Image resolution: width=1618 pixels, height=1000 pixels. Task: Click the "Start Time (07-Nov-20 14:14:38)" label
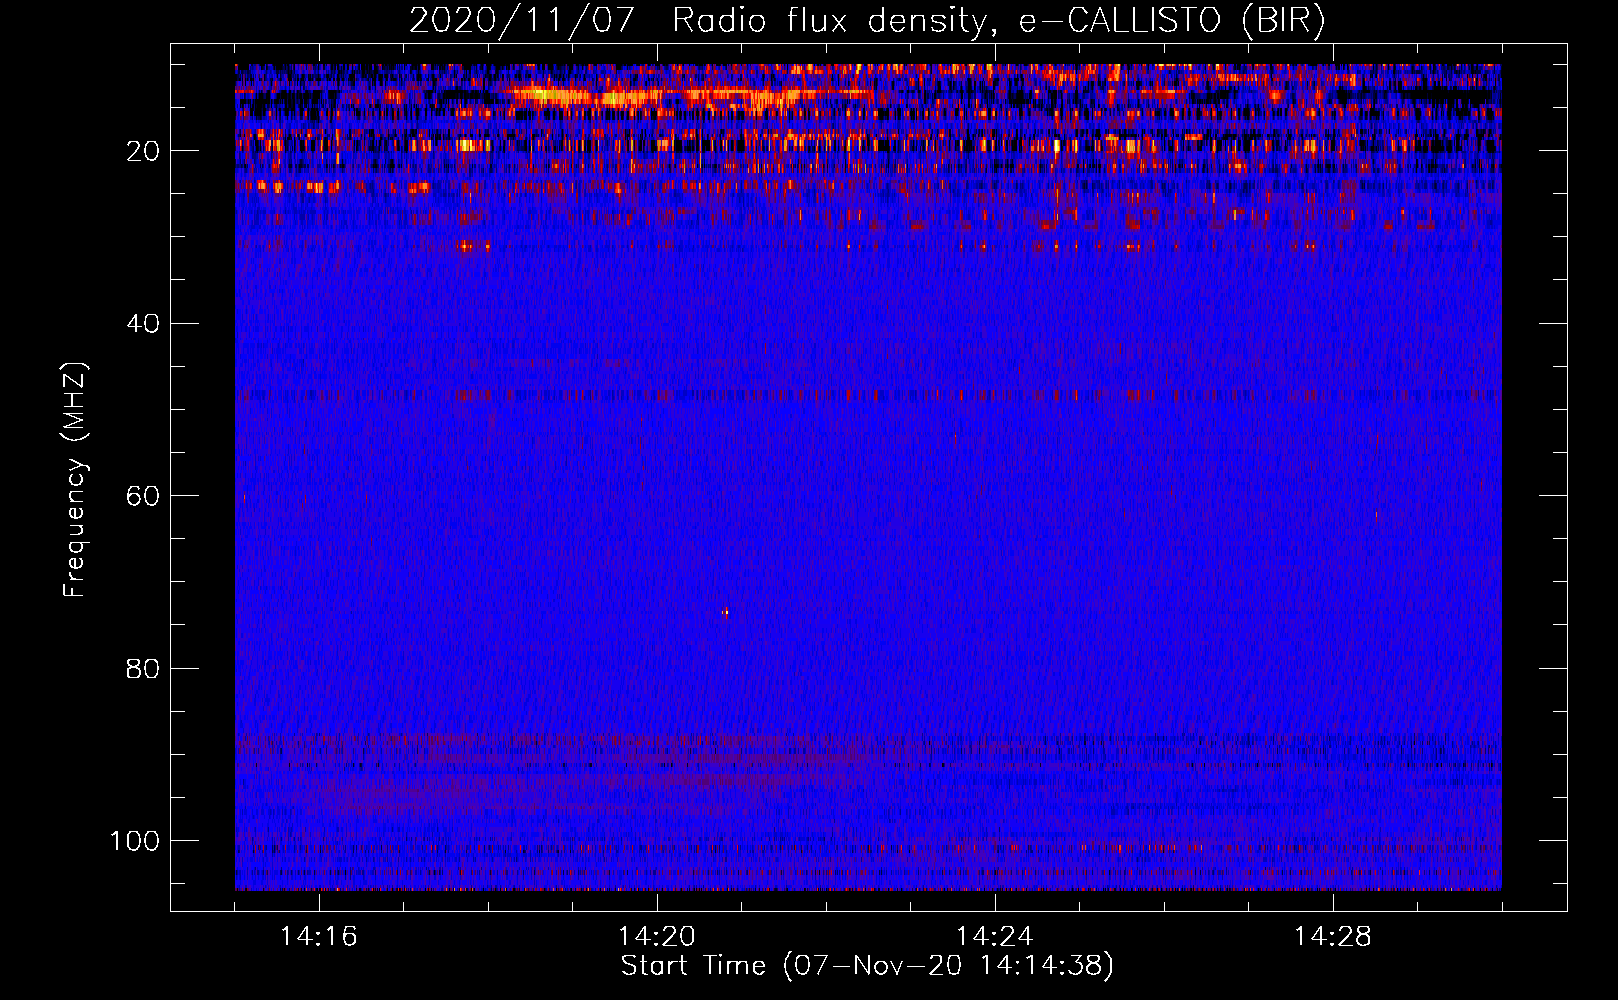(867, 966)
